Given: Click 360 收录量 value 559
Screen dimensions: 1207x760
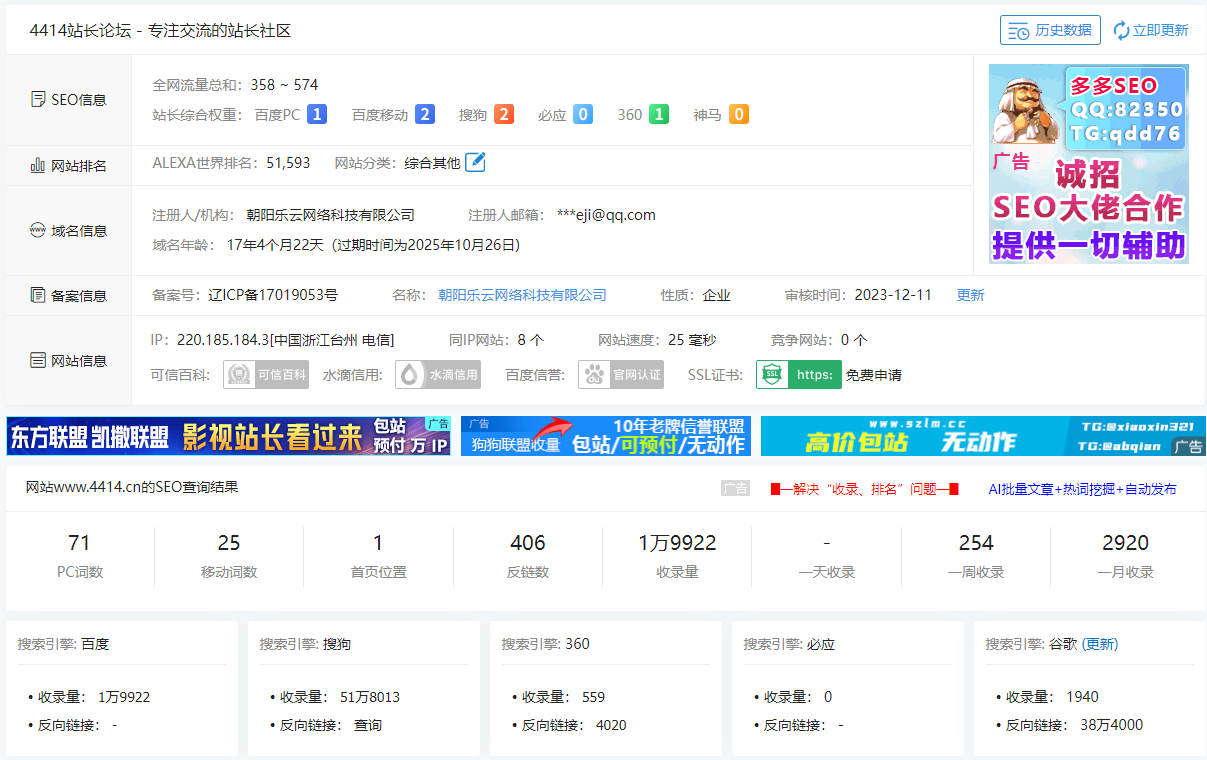Looking at the screenshot, I should pos(593,697).
